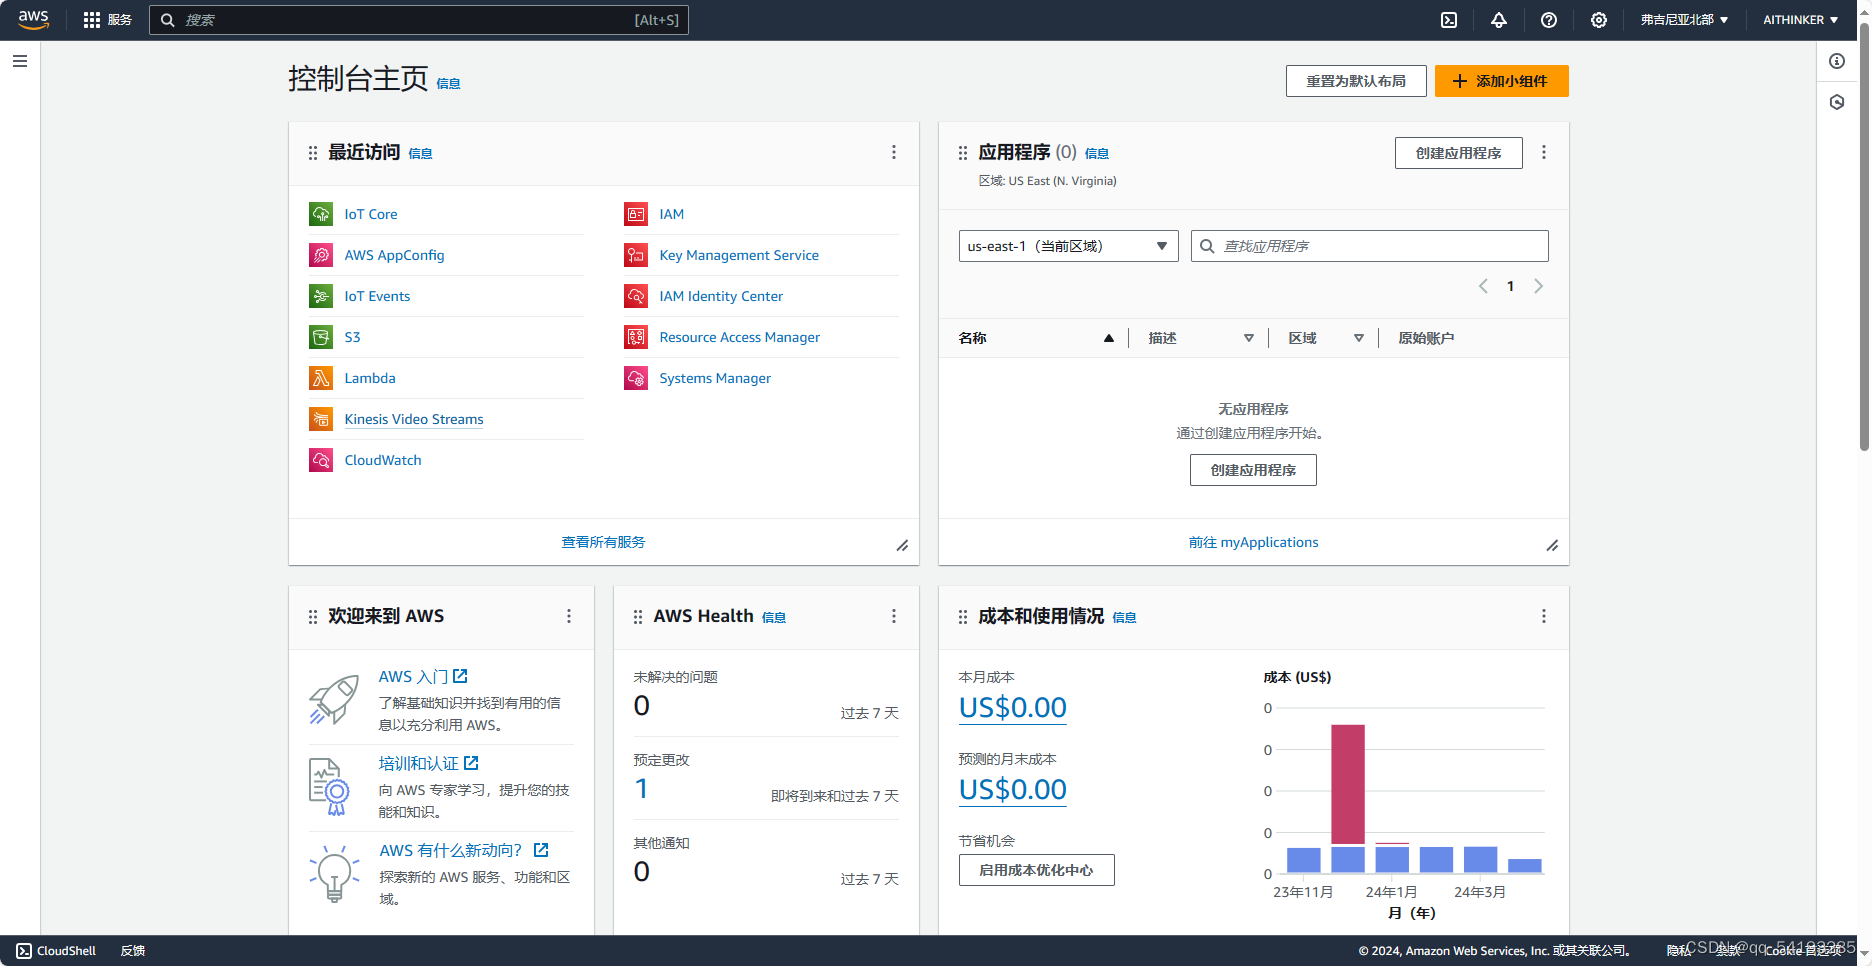Launch CloudShell from the top bar terminal icon
The width and height of the screenshot is (1872, 966).
(1449, 20)
